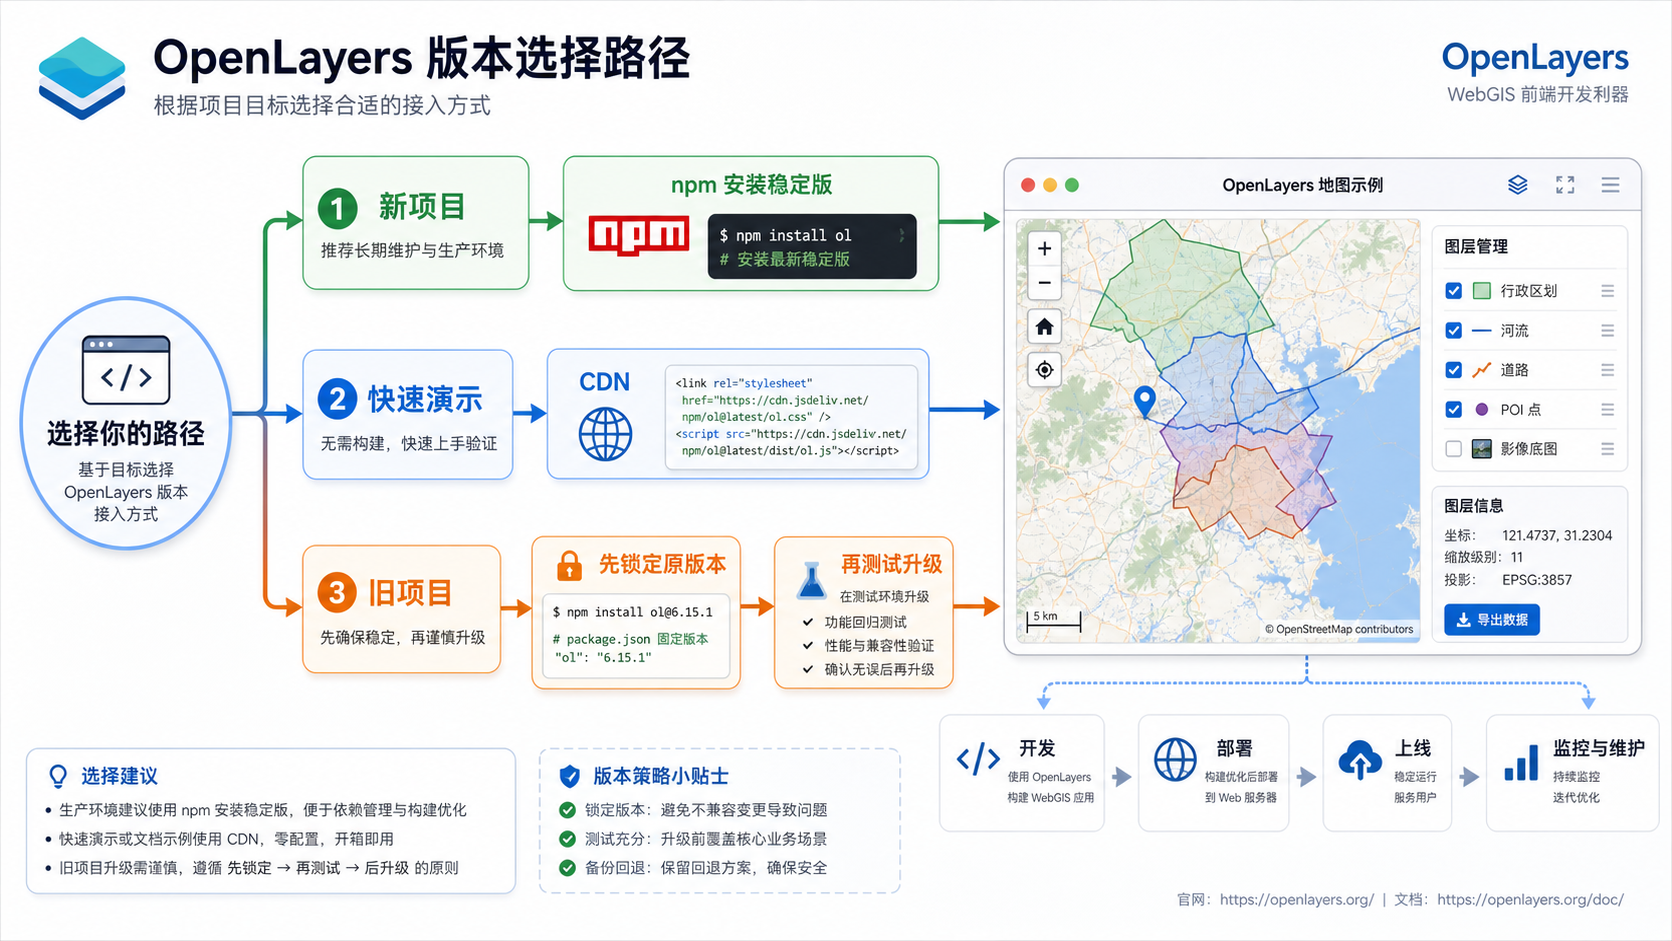
Task: Open the https://openlayers.org/ official site link
Action: [1297, 900]
